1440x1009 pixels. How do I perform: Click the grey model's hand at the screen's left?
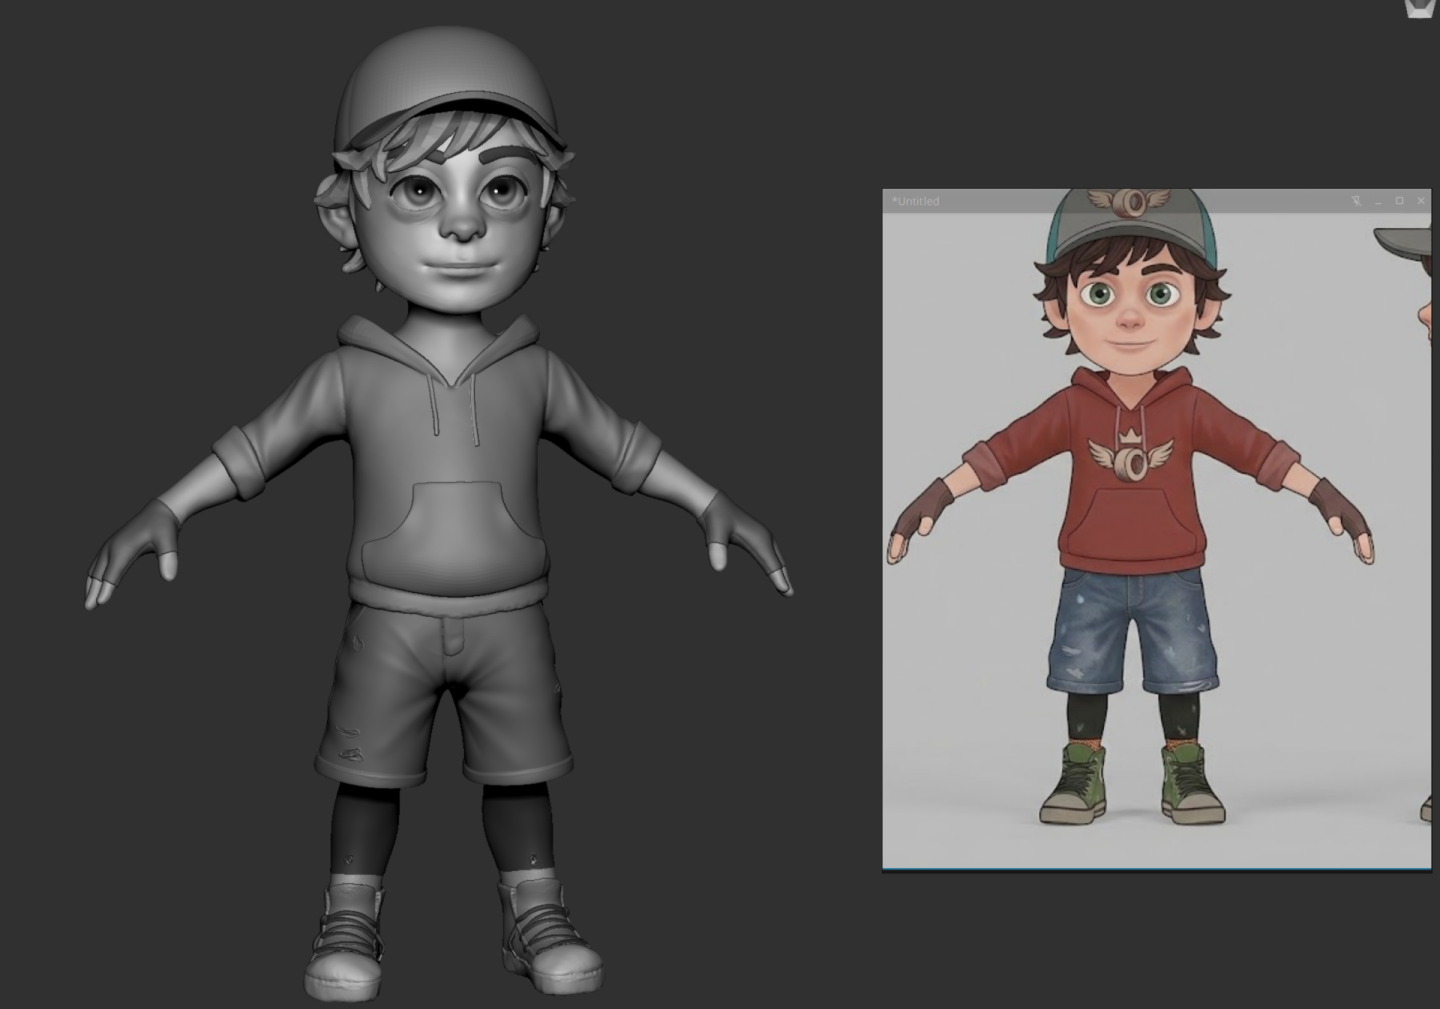133,555
